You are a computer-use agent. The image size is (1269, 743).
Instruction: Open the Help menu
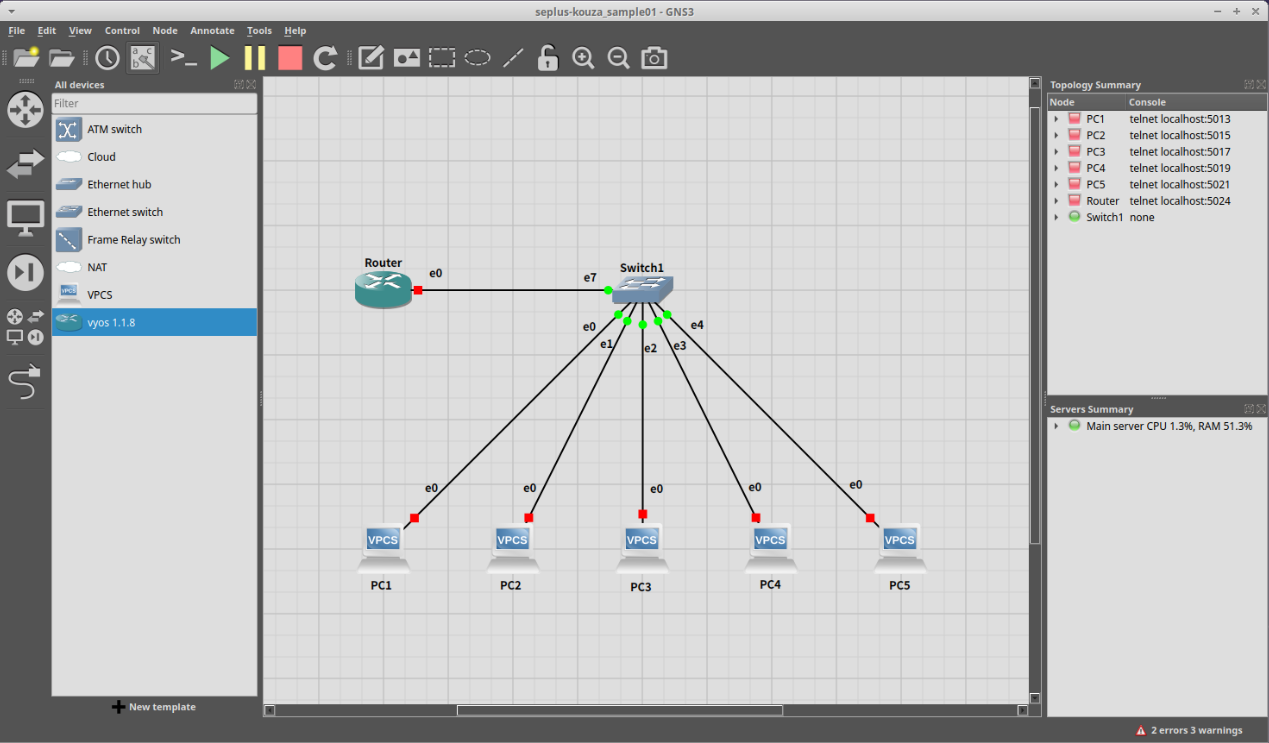click(x=295, y=31)
